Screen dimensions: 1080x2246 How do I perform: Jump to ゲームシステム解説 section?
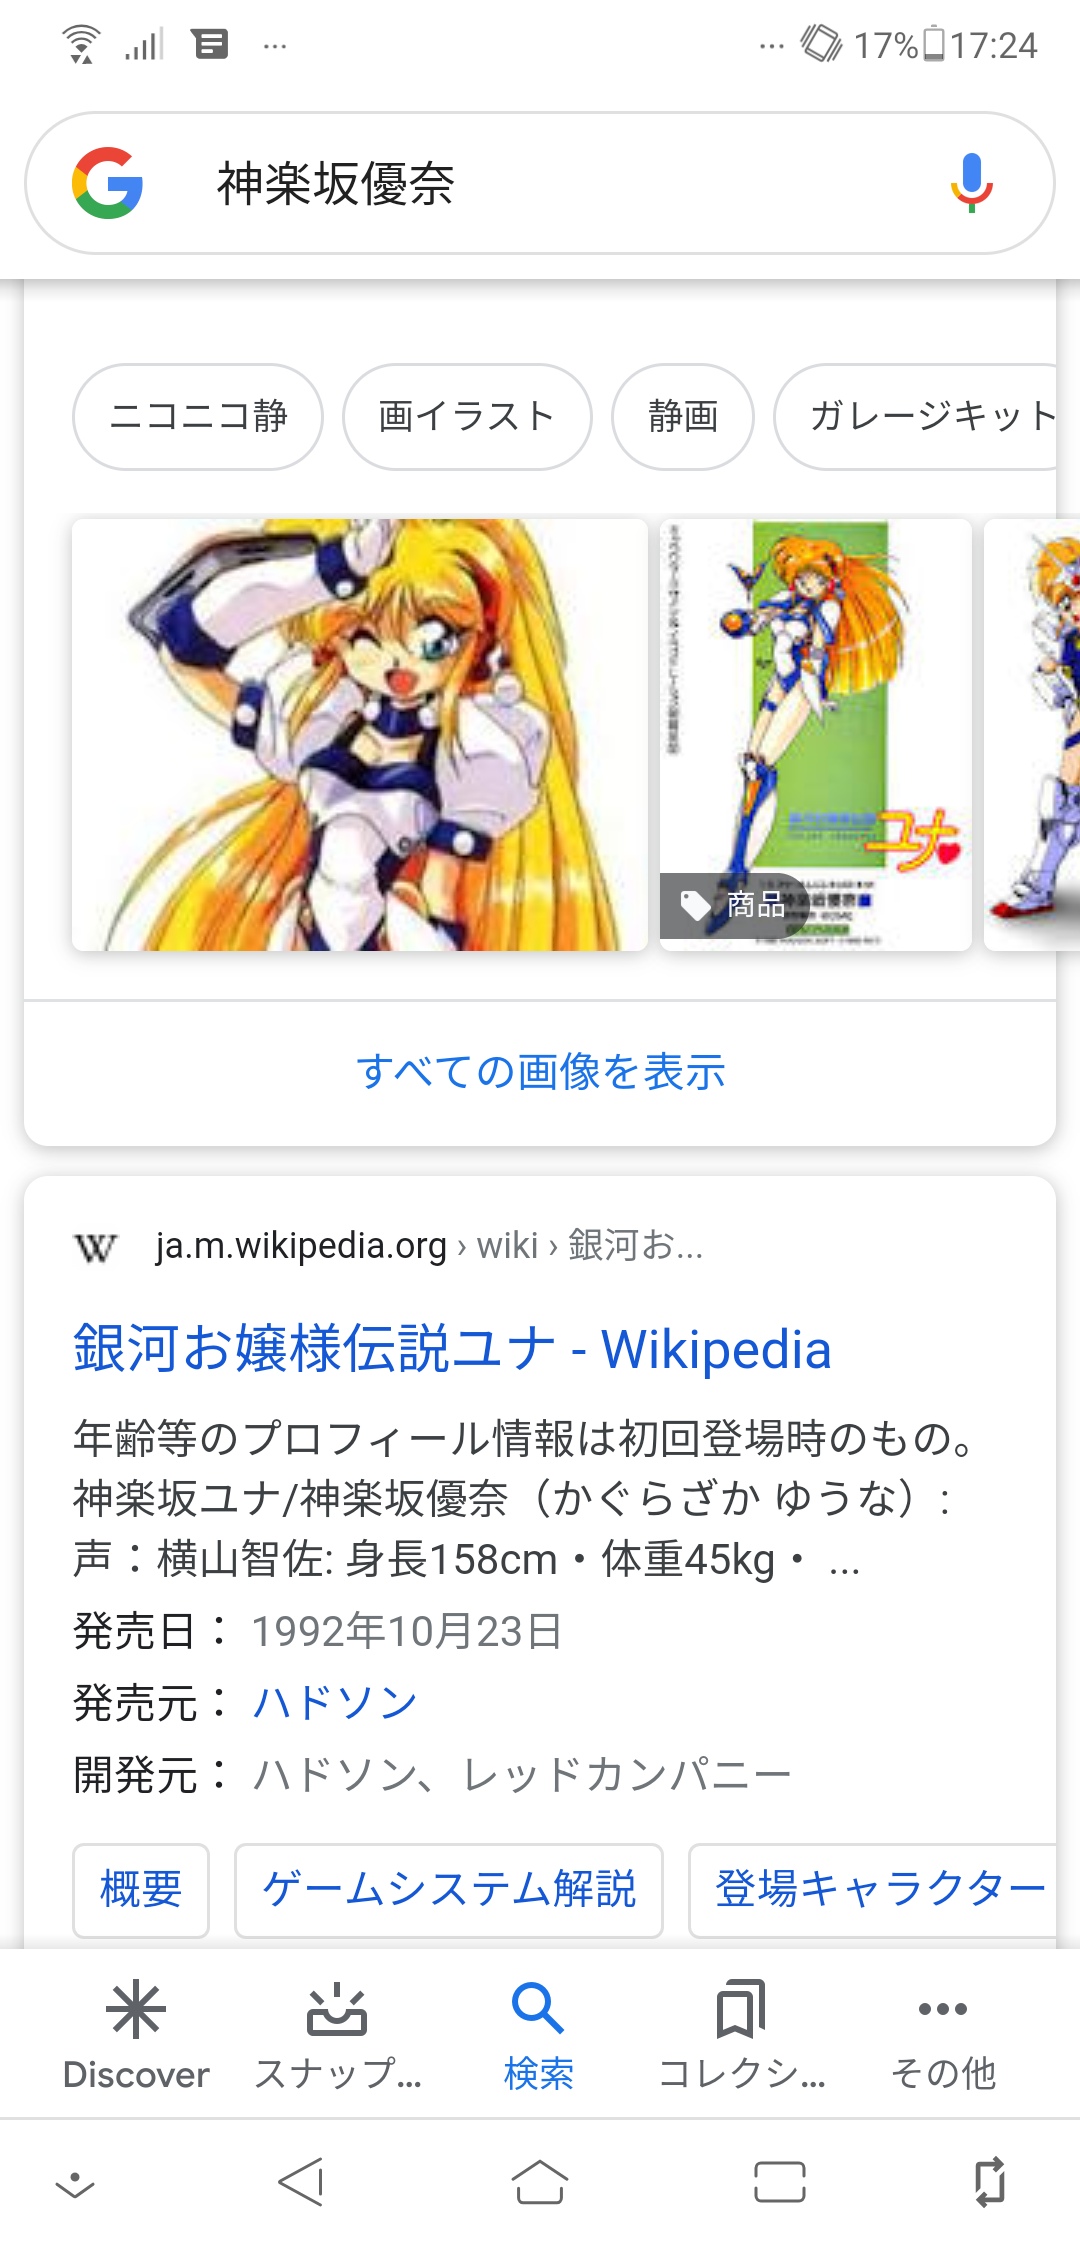[449, 1890]
